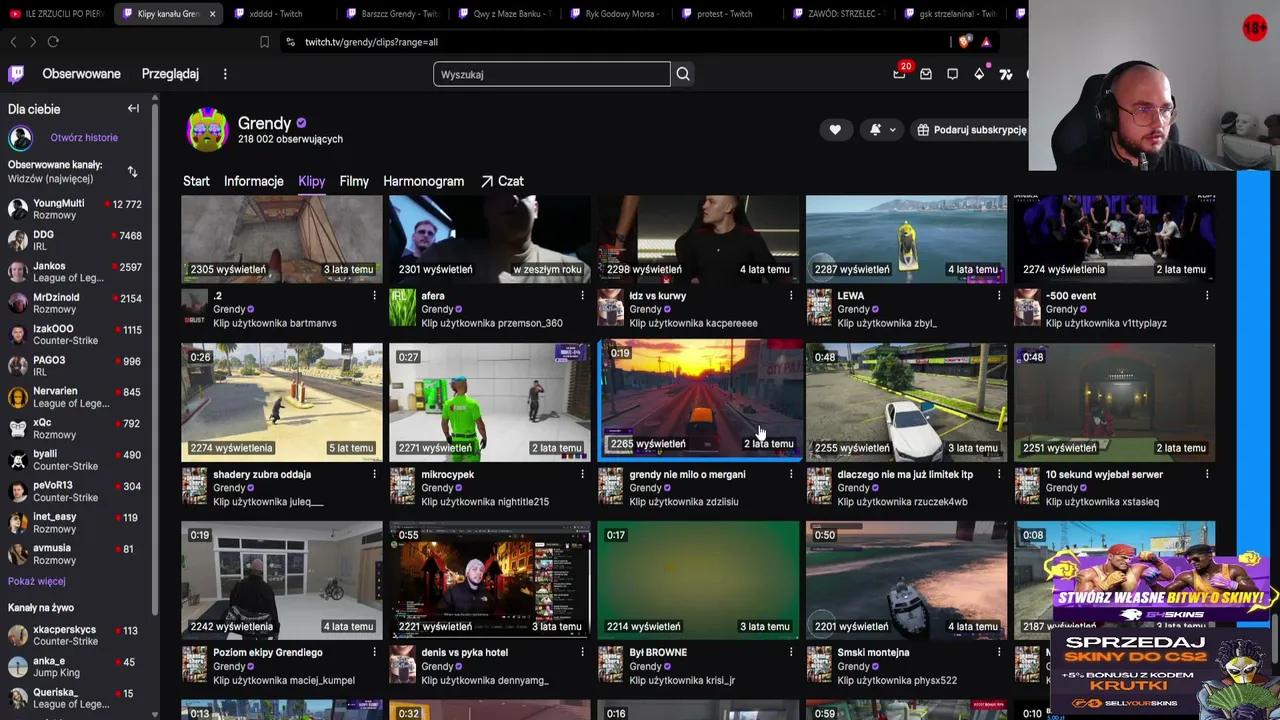Open the whispers chat bubble icon
This screenshot has width=1280, height=720.
point(952,74)
